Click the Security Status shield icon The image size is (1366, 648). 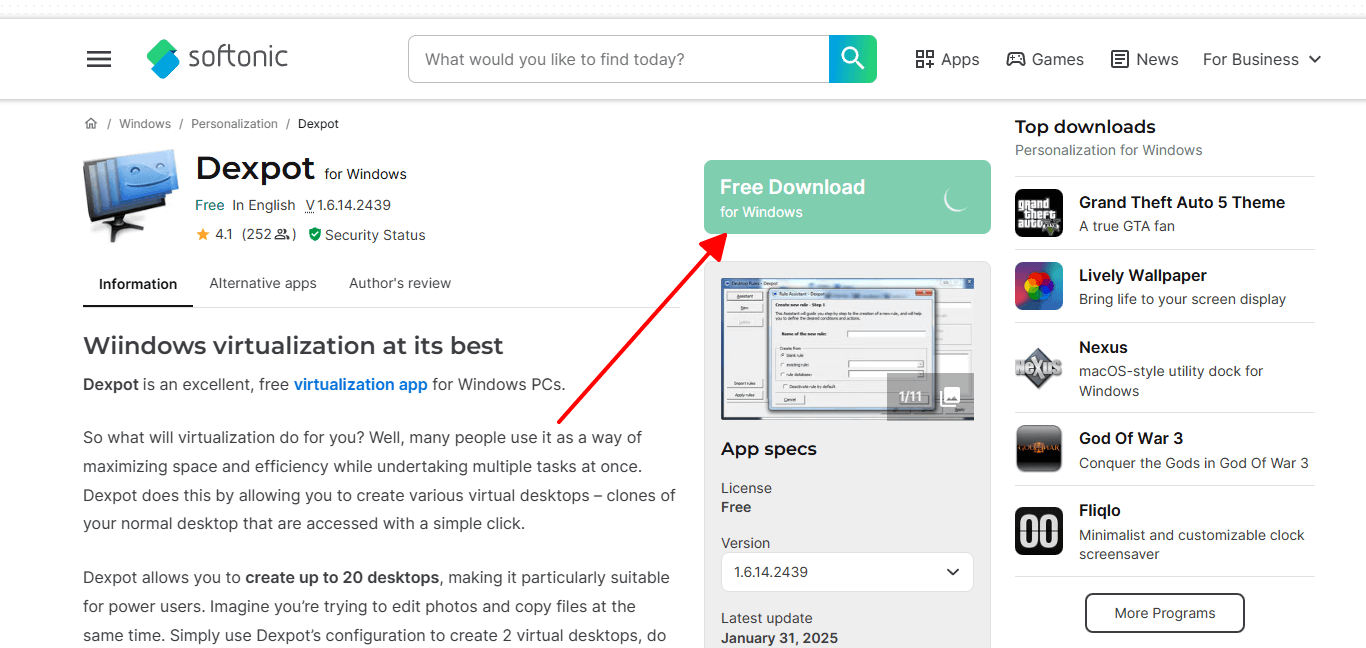(x=315, y=235)
